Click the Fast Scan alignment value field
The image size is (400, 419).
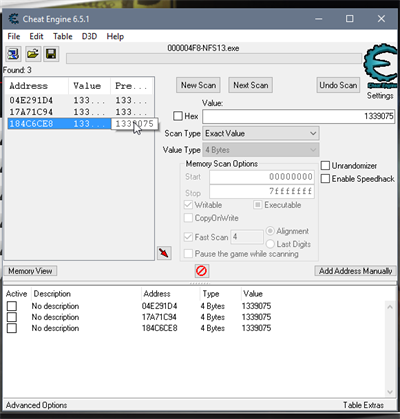tap(247, 237)
